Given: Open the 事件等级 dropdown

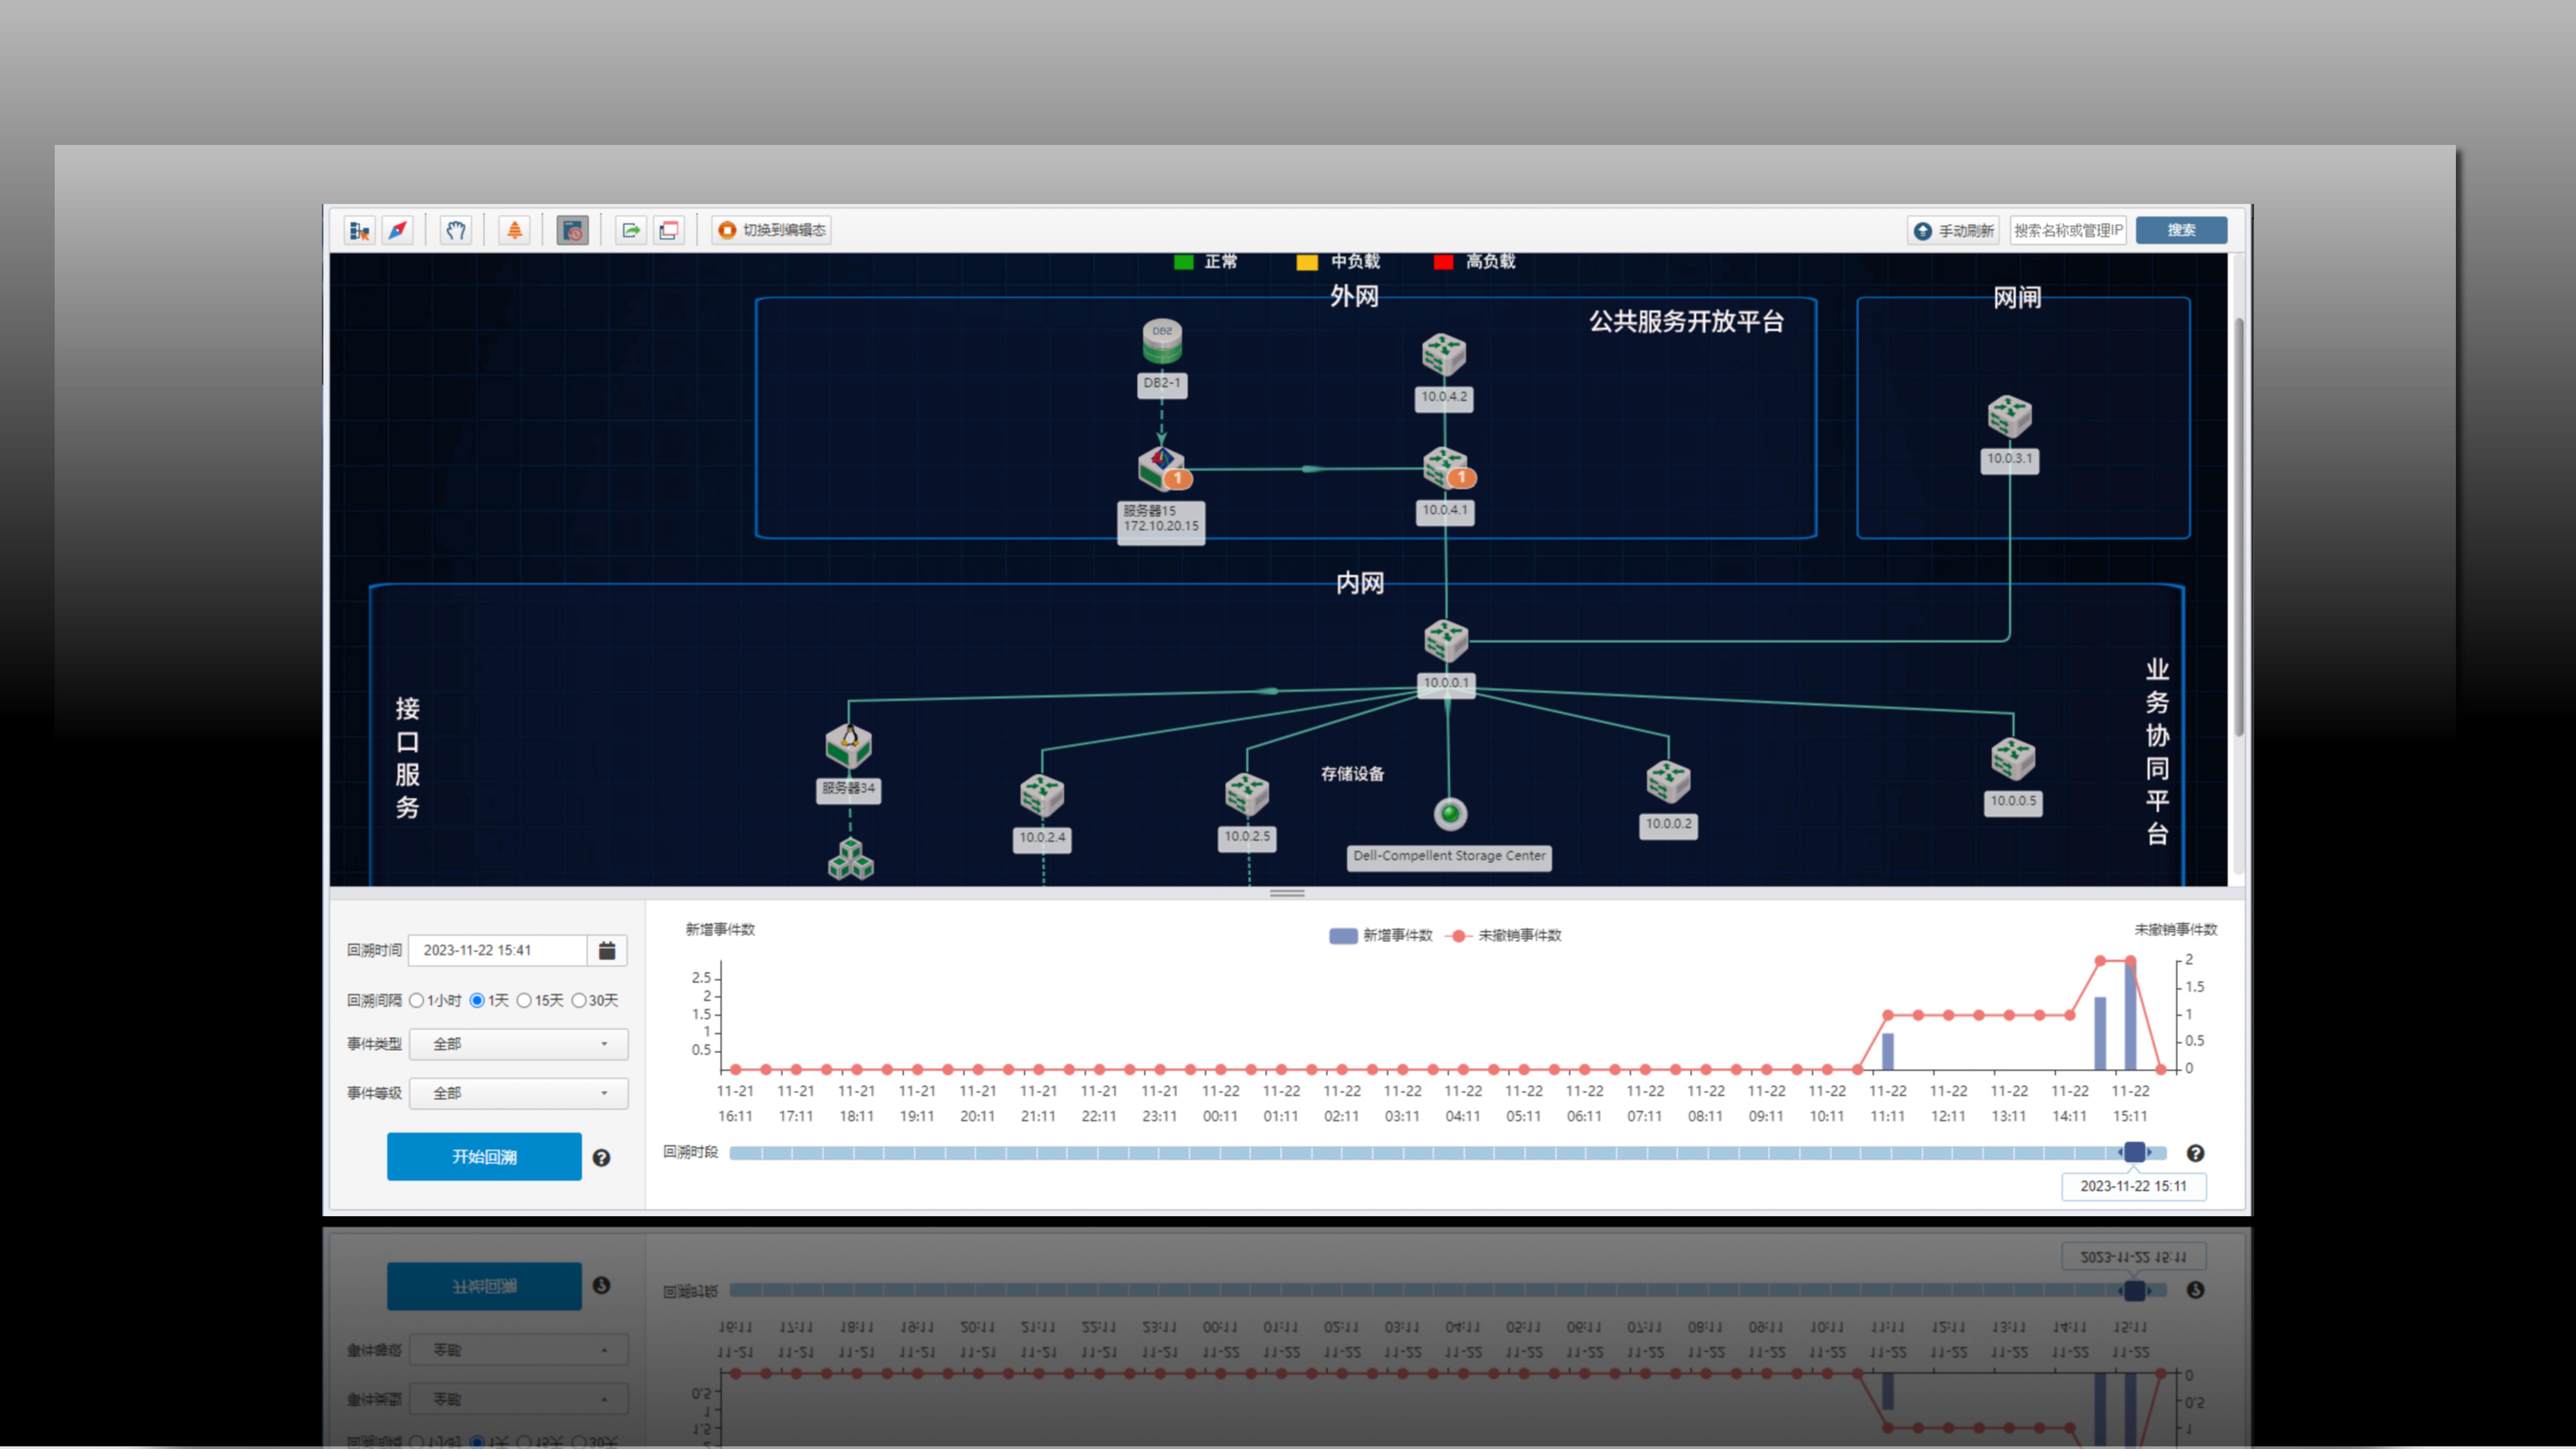Looking at the screenshot, I should pyautogui.click(x=518, y=1093).
